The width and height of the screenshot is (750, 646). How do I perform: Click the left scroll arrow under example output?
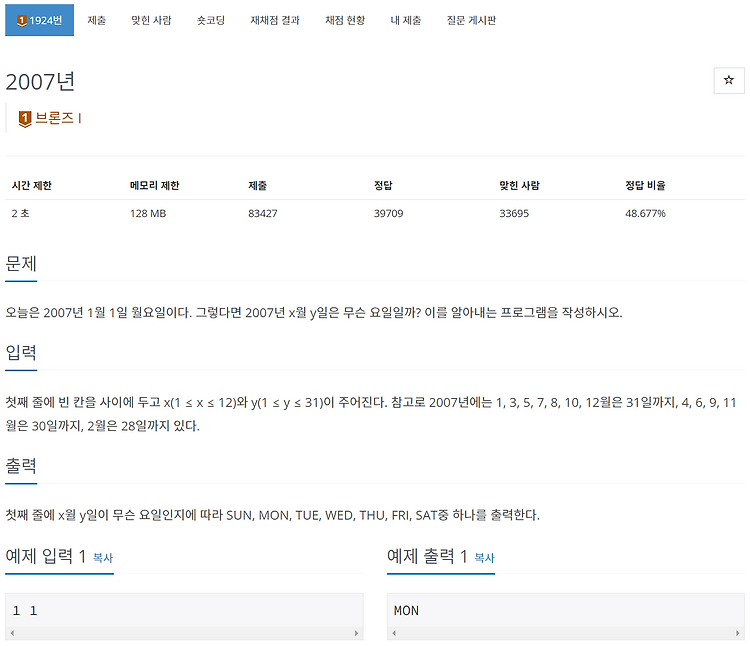coord(394,633)
